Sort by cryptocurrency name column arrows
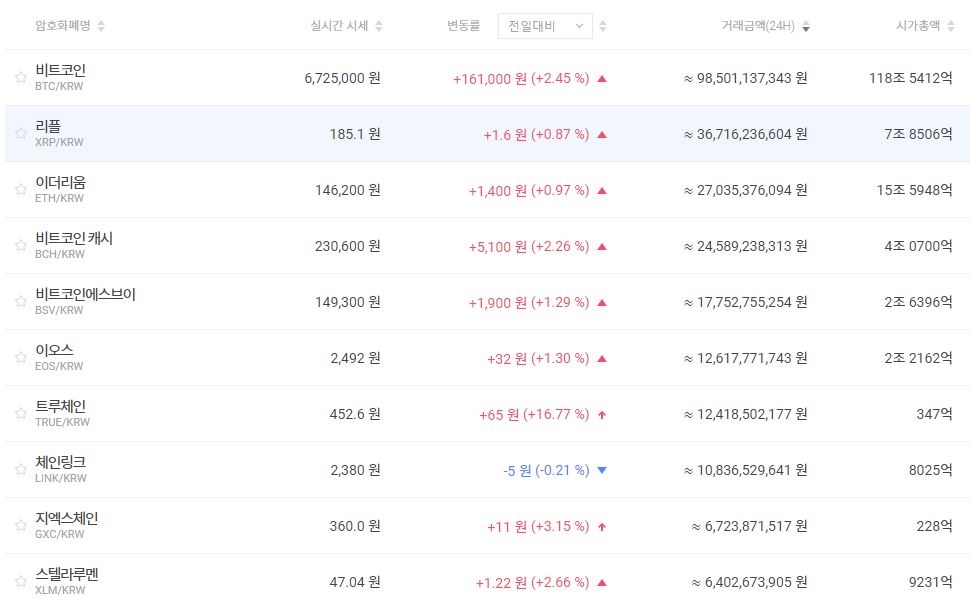Image resolution: width=970 pixels, height=606 pixels. 101,26
